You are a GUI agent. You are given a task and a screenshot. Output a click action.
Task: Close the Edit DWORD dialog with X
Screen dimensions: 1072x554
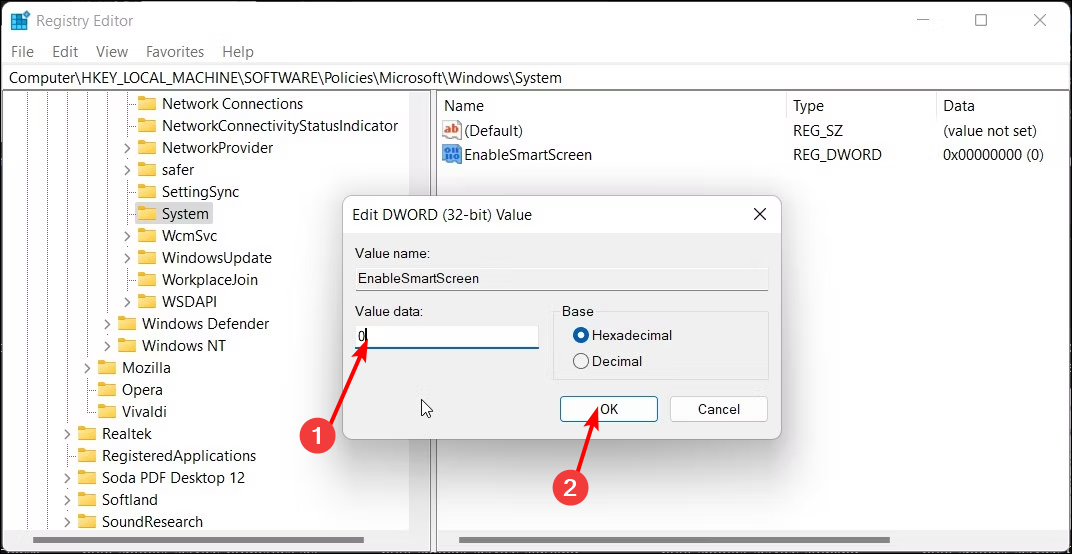pos(760,215)
